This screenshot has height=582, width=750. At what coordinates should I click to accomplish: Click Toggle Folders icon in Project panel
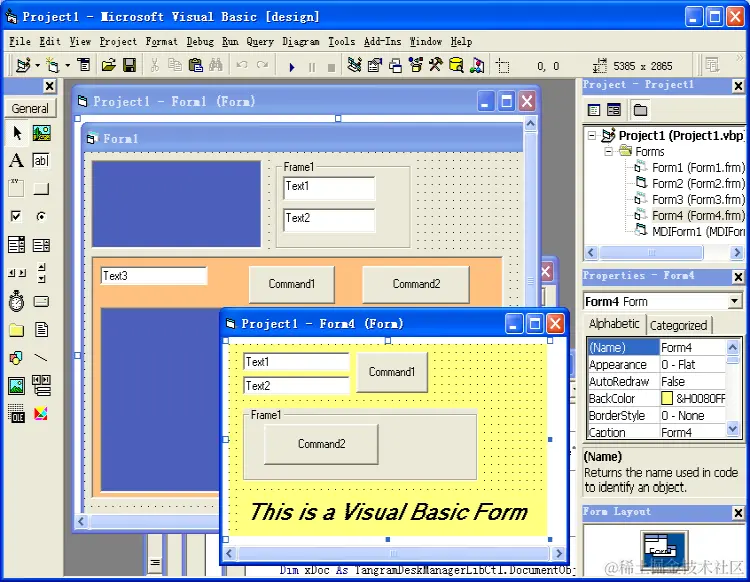pyautogui.click(x=640, y=110)
